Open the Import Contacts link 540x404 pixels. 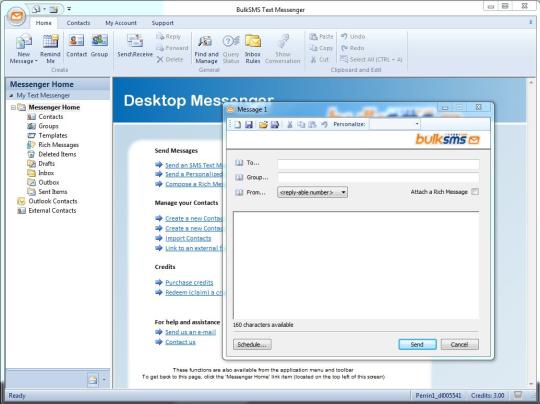coord(188,238)
